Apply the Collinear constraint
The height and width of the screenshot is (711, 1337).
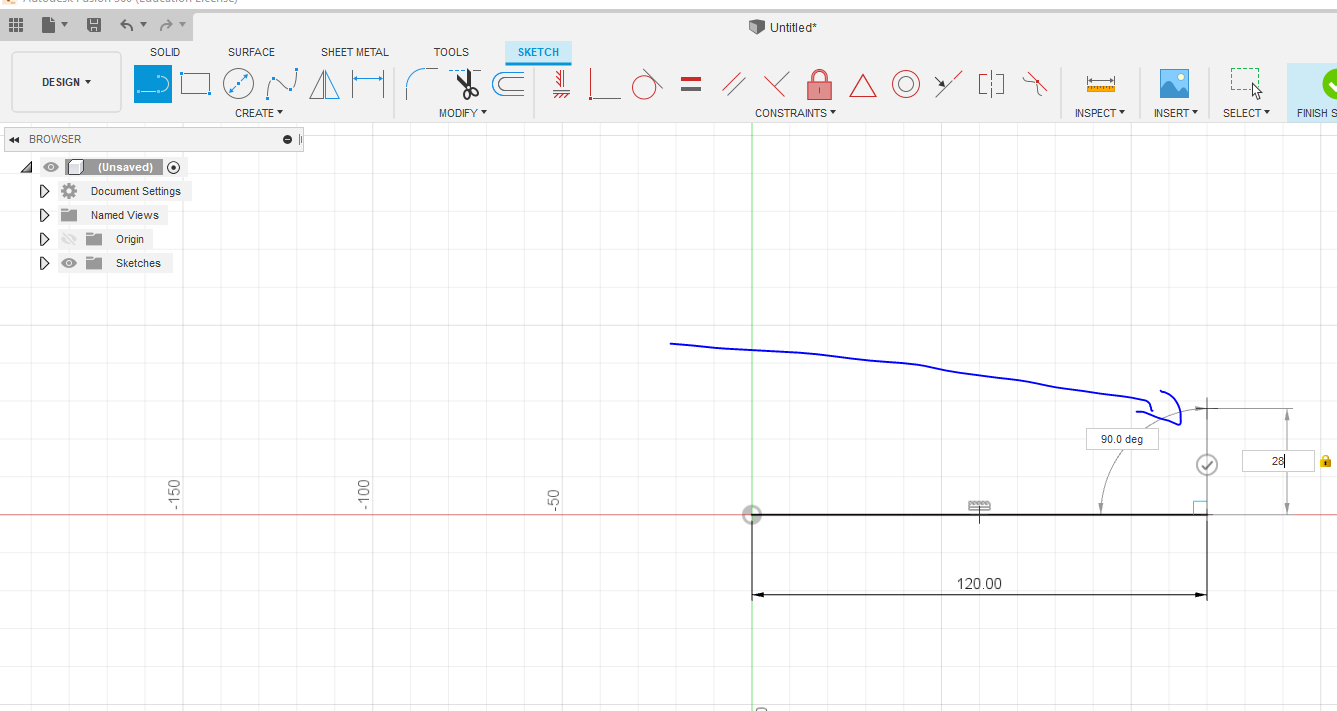point(948,84)
